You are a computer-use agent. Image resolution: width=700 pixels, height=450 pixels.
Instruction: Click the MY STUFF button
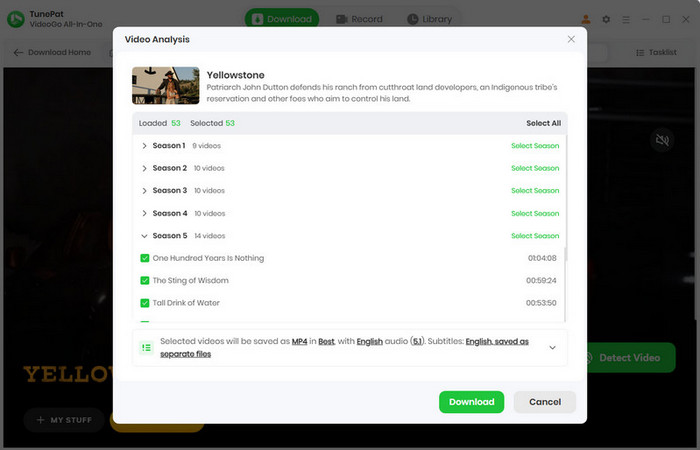click(x=64, y=420)
